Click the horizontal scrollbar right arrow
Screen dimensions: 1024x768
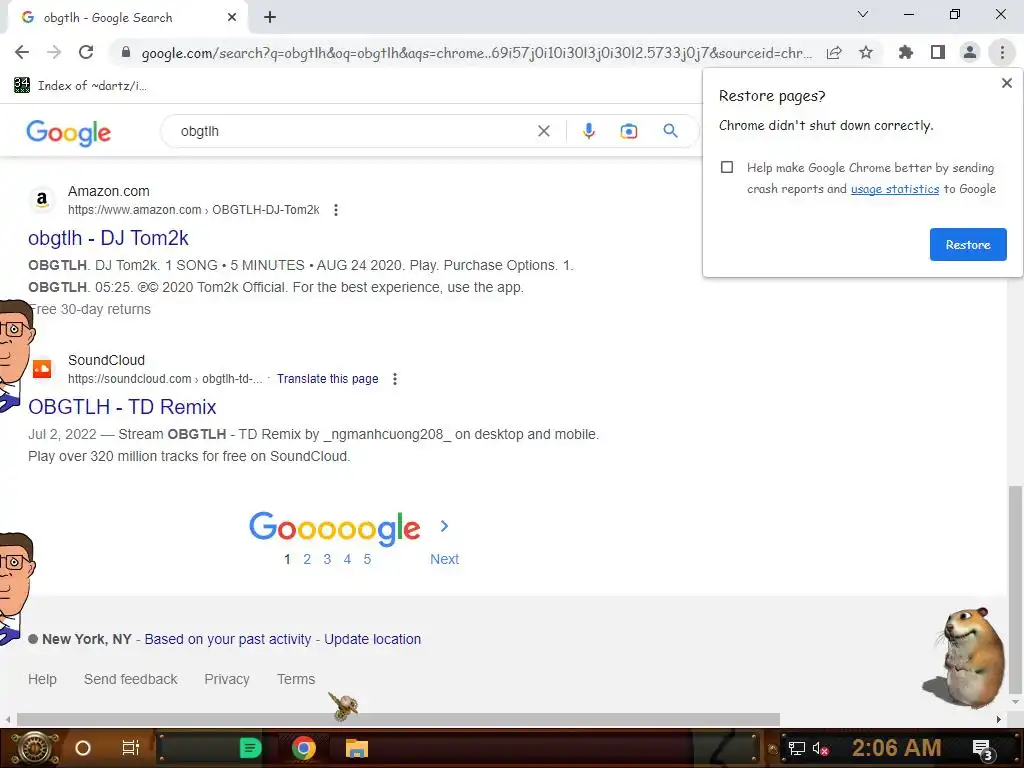click(x=999, y=719)
